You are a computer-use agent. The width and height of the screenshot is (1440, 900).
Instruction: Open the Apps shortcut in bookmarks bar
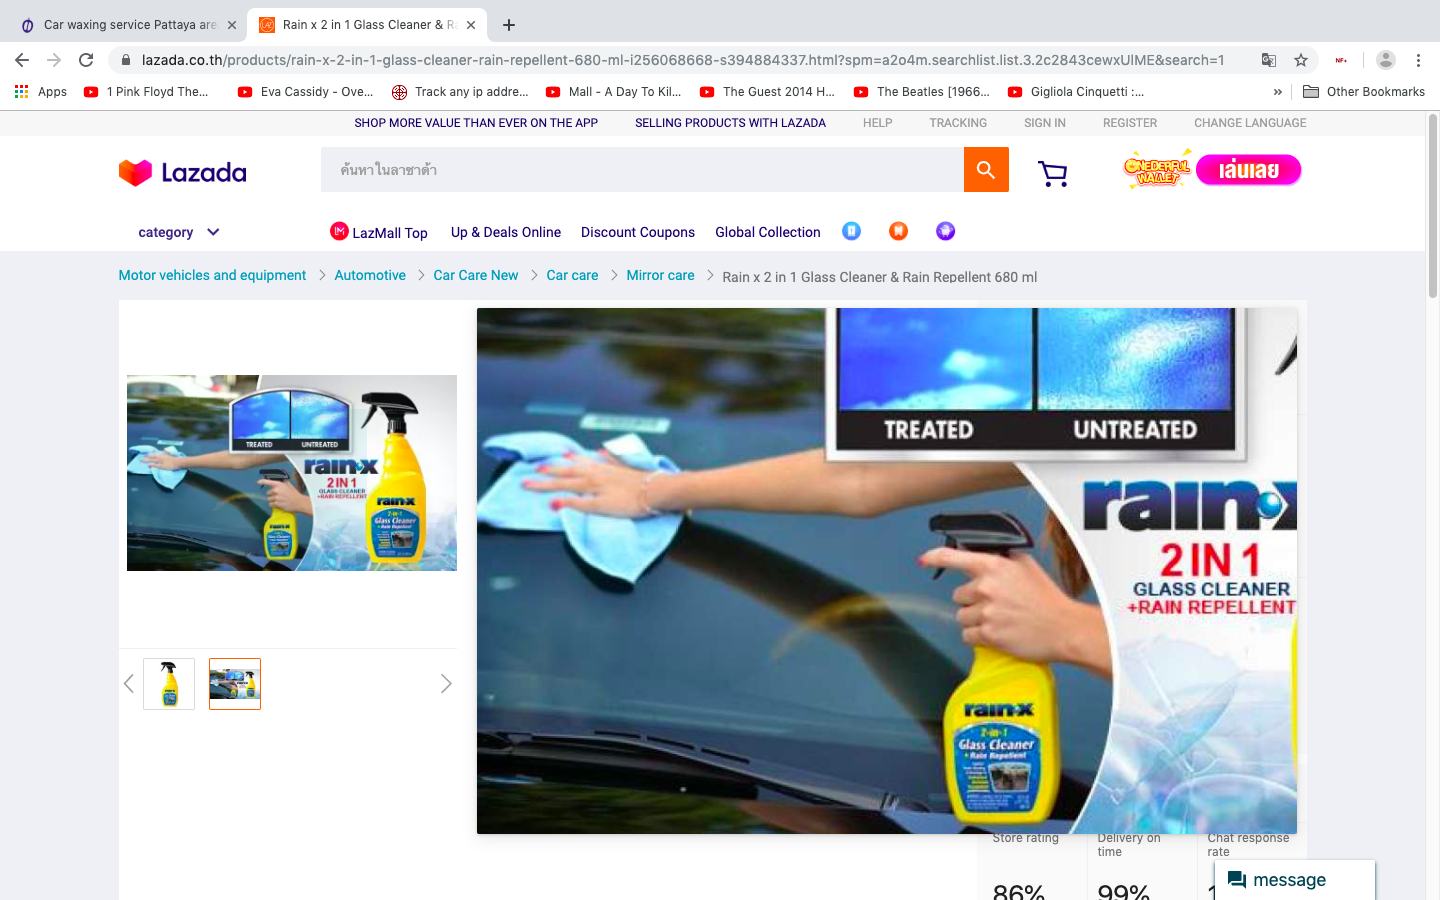point(41,91)
